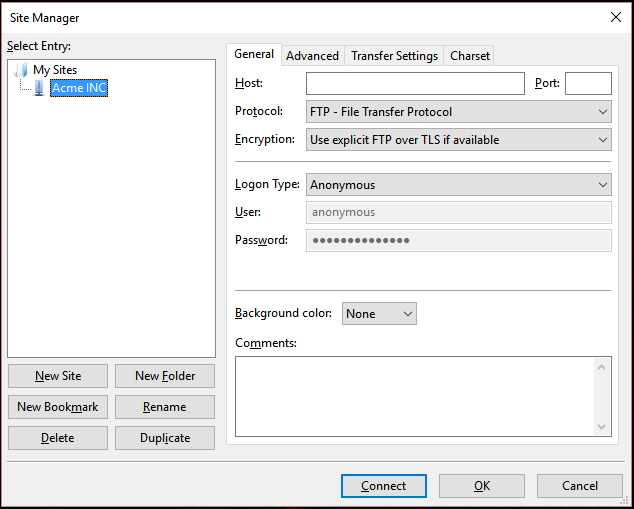
Task: Open the Protocol dropdown
Action: 458,112
